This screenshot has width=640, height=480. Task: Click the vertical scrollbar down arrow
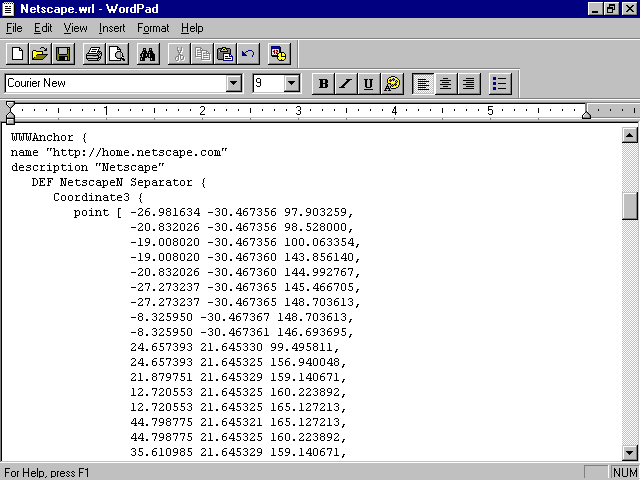[x=630, y=451]
